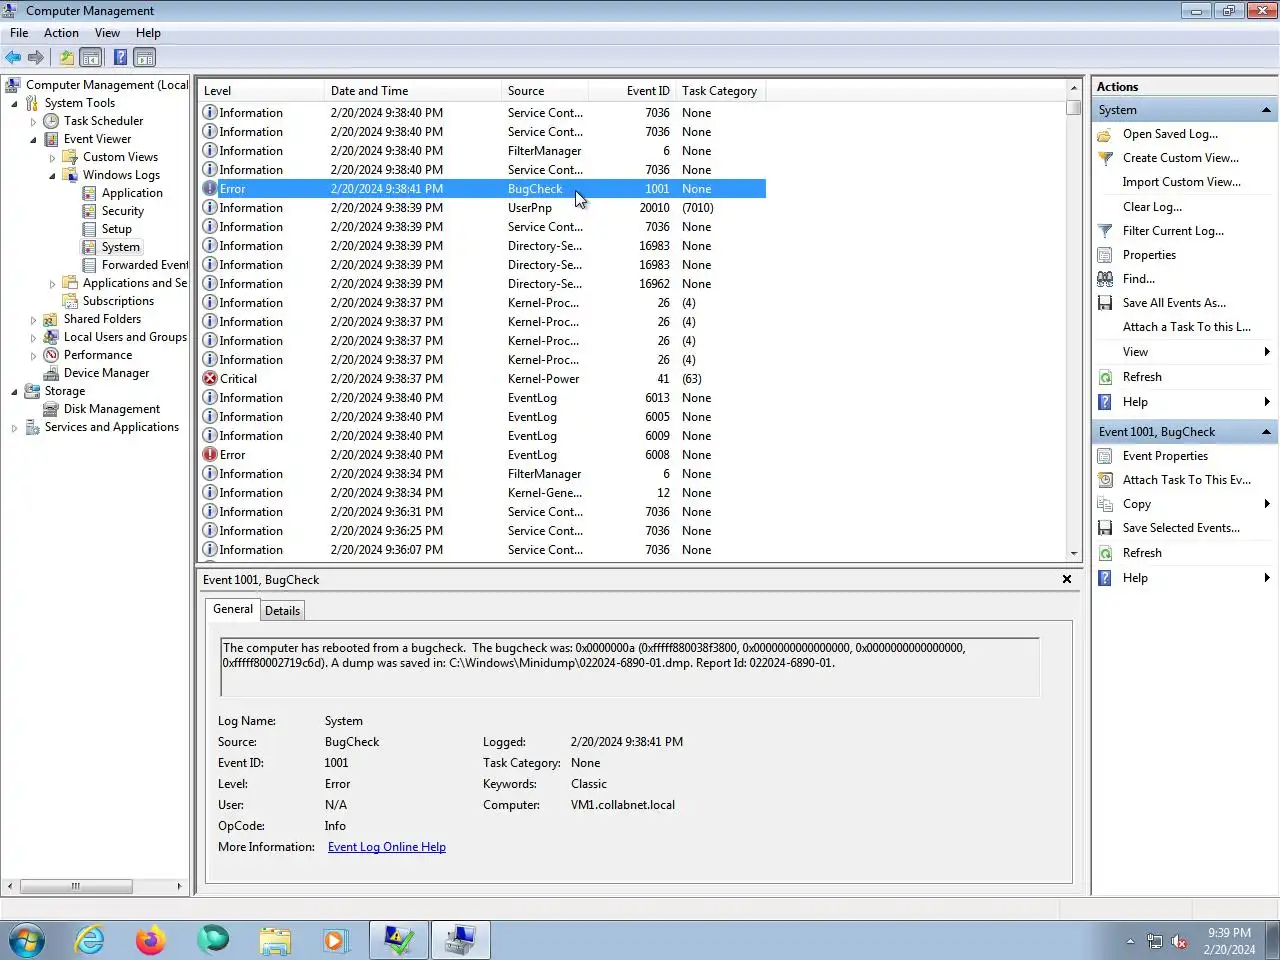Click the Performance monitor icon in tree
This screenshot has height=960, width=1280.
tap(51, 355)
